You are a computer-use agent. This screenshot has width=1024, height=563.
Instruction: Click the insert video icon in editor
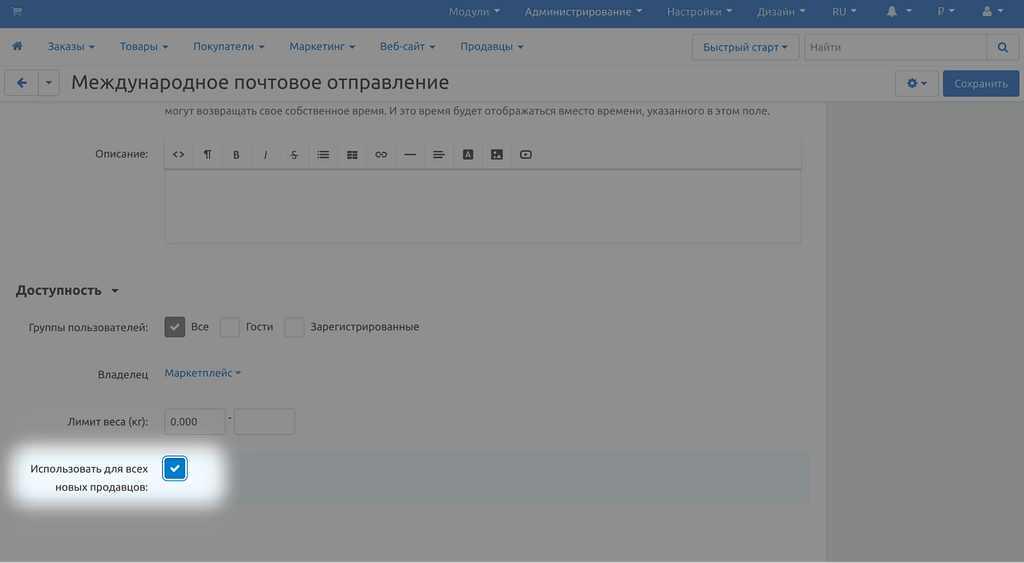pos(526,155)
